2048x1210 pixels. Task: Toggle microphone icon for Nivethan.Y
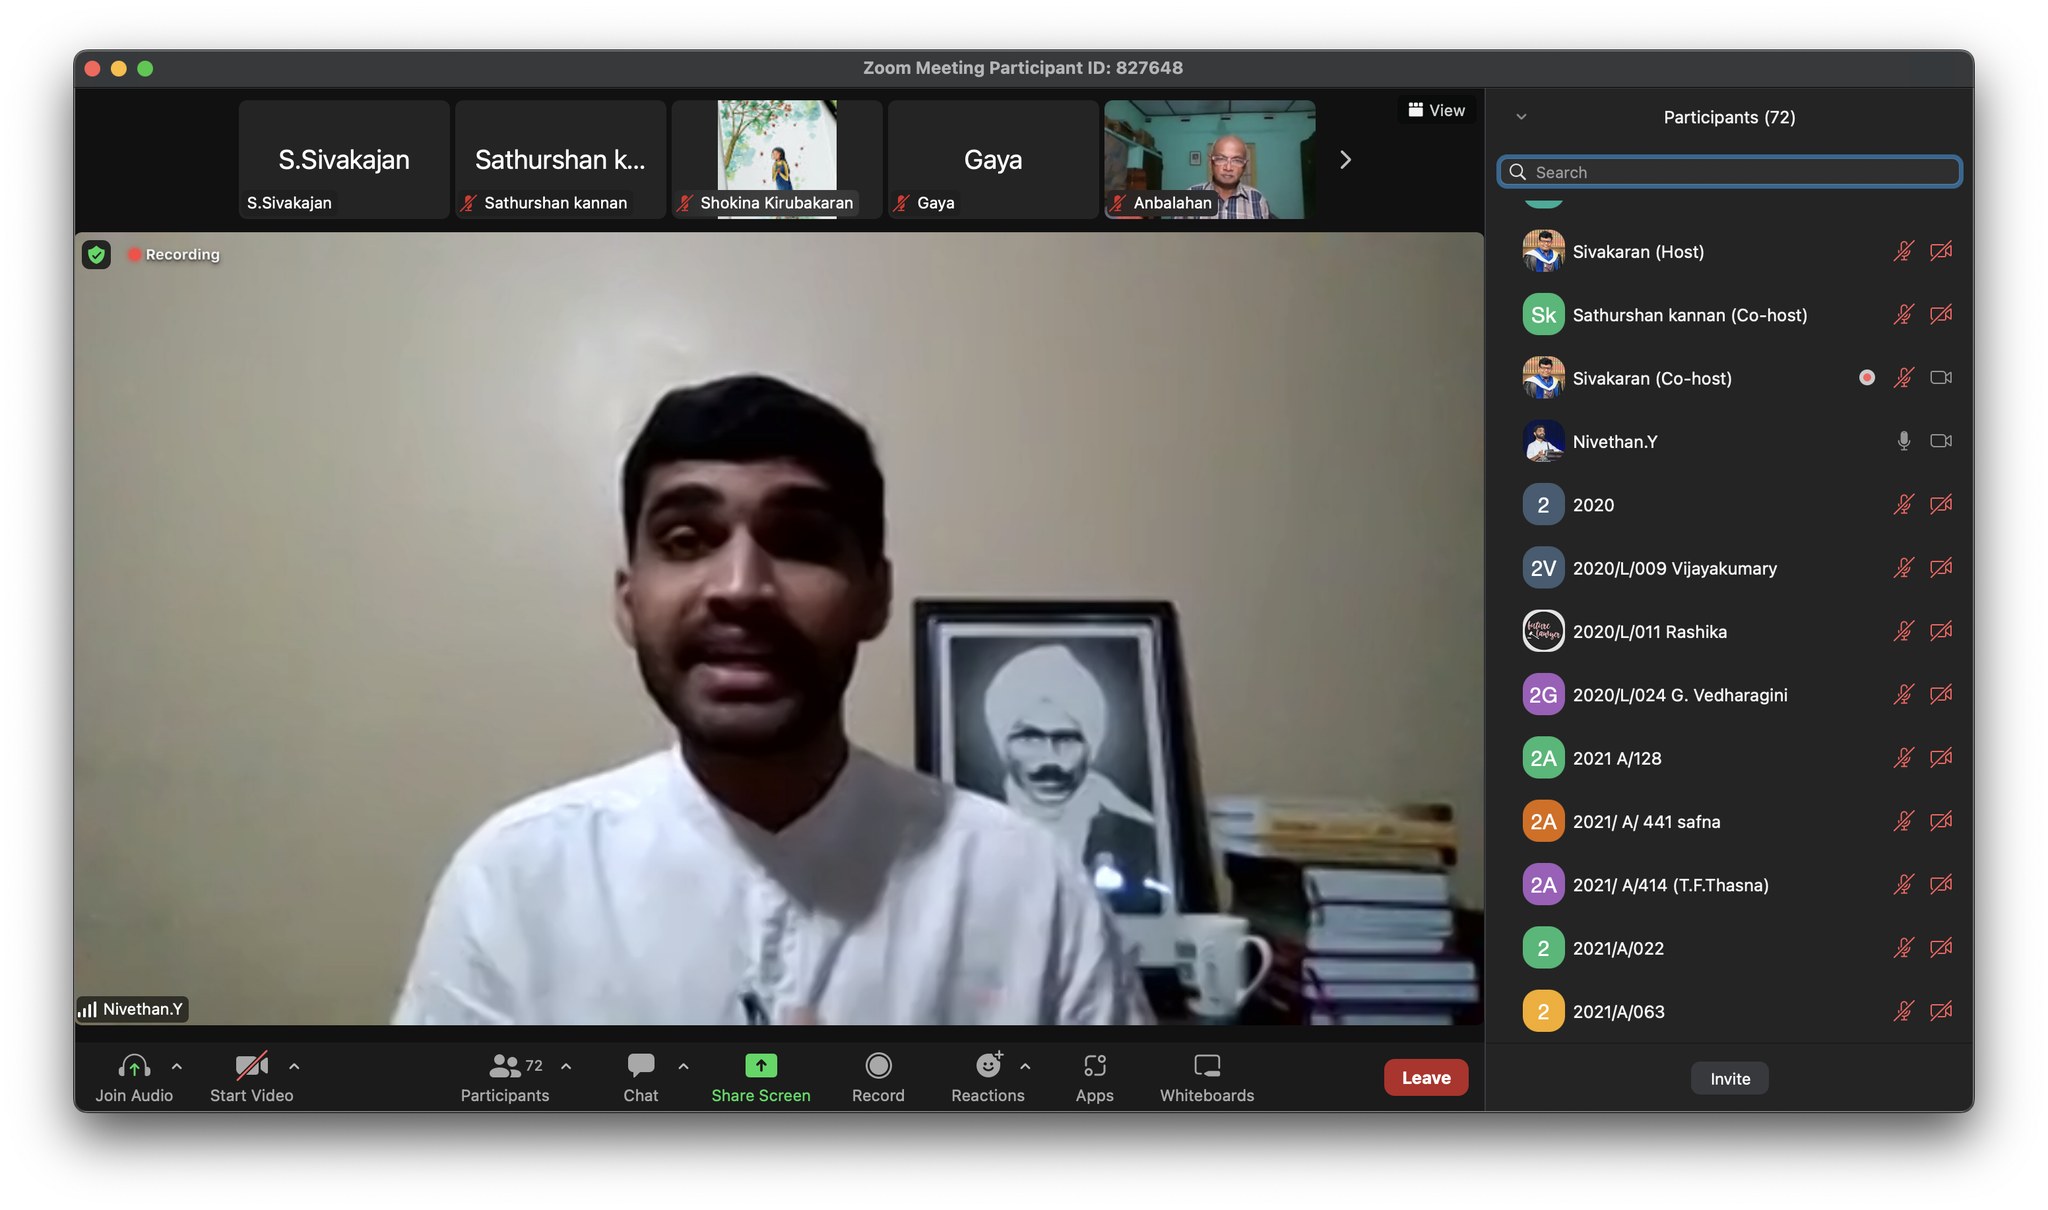(1903, 441)
